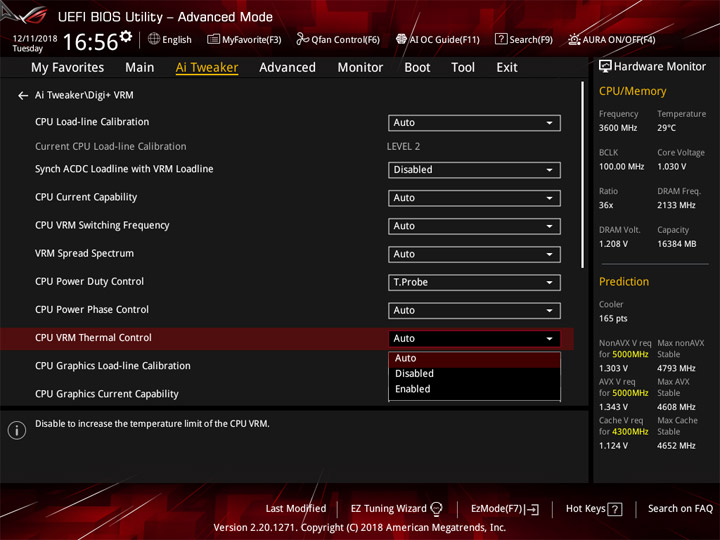
Task: Click the 12/11/2018 date text
Action: pyautogui.click(x=35, y=38)
